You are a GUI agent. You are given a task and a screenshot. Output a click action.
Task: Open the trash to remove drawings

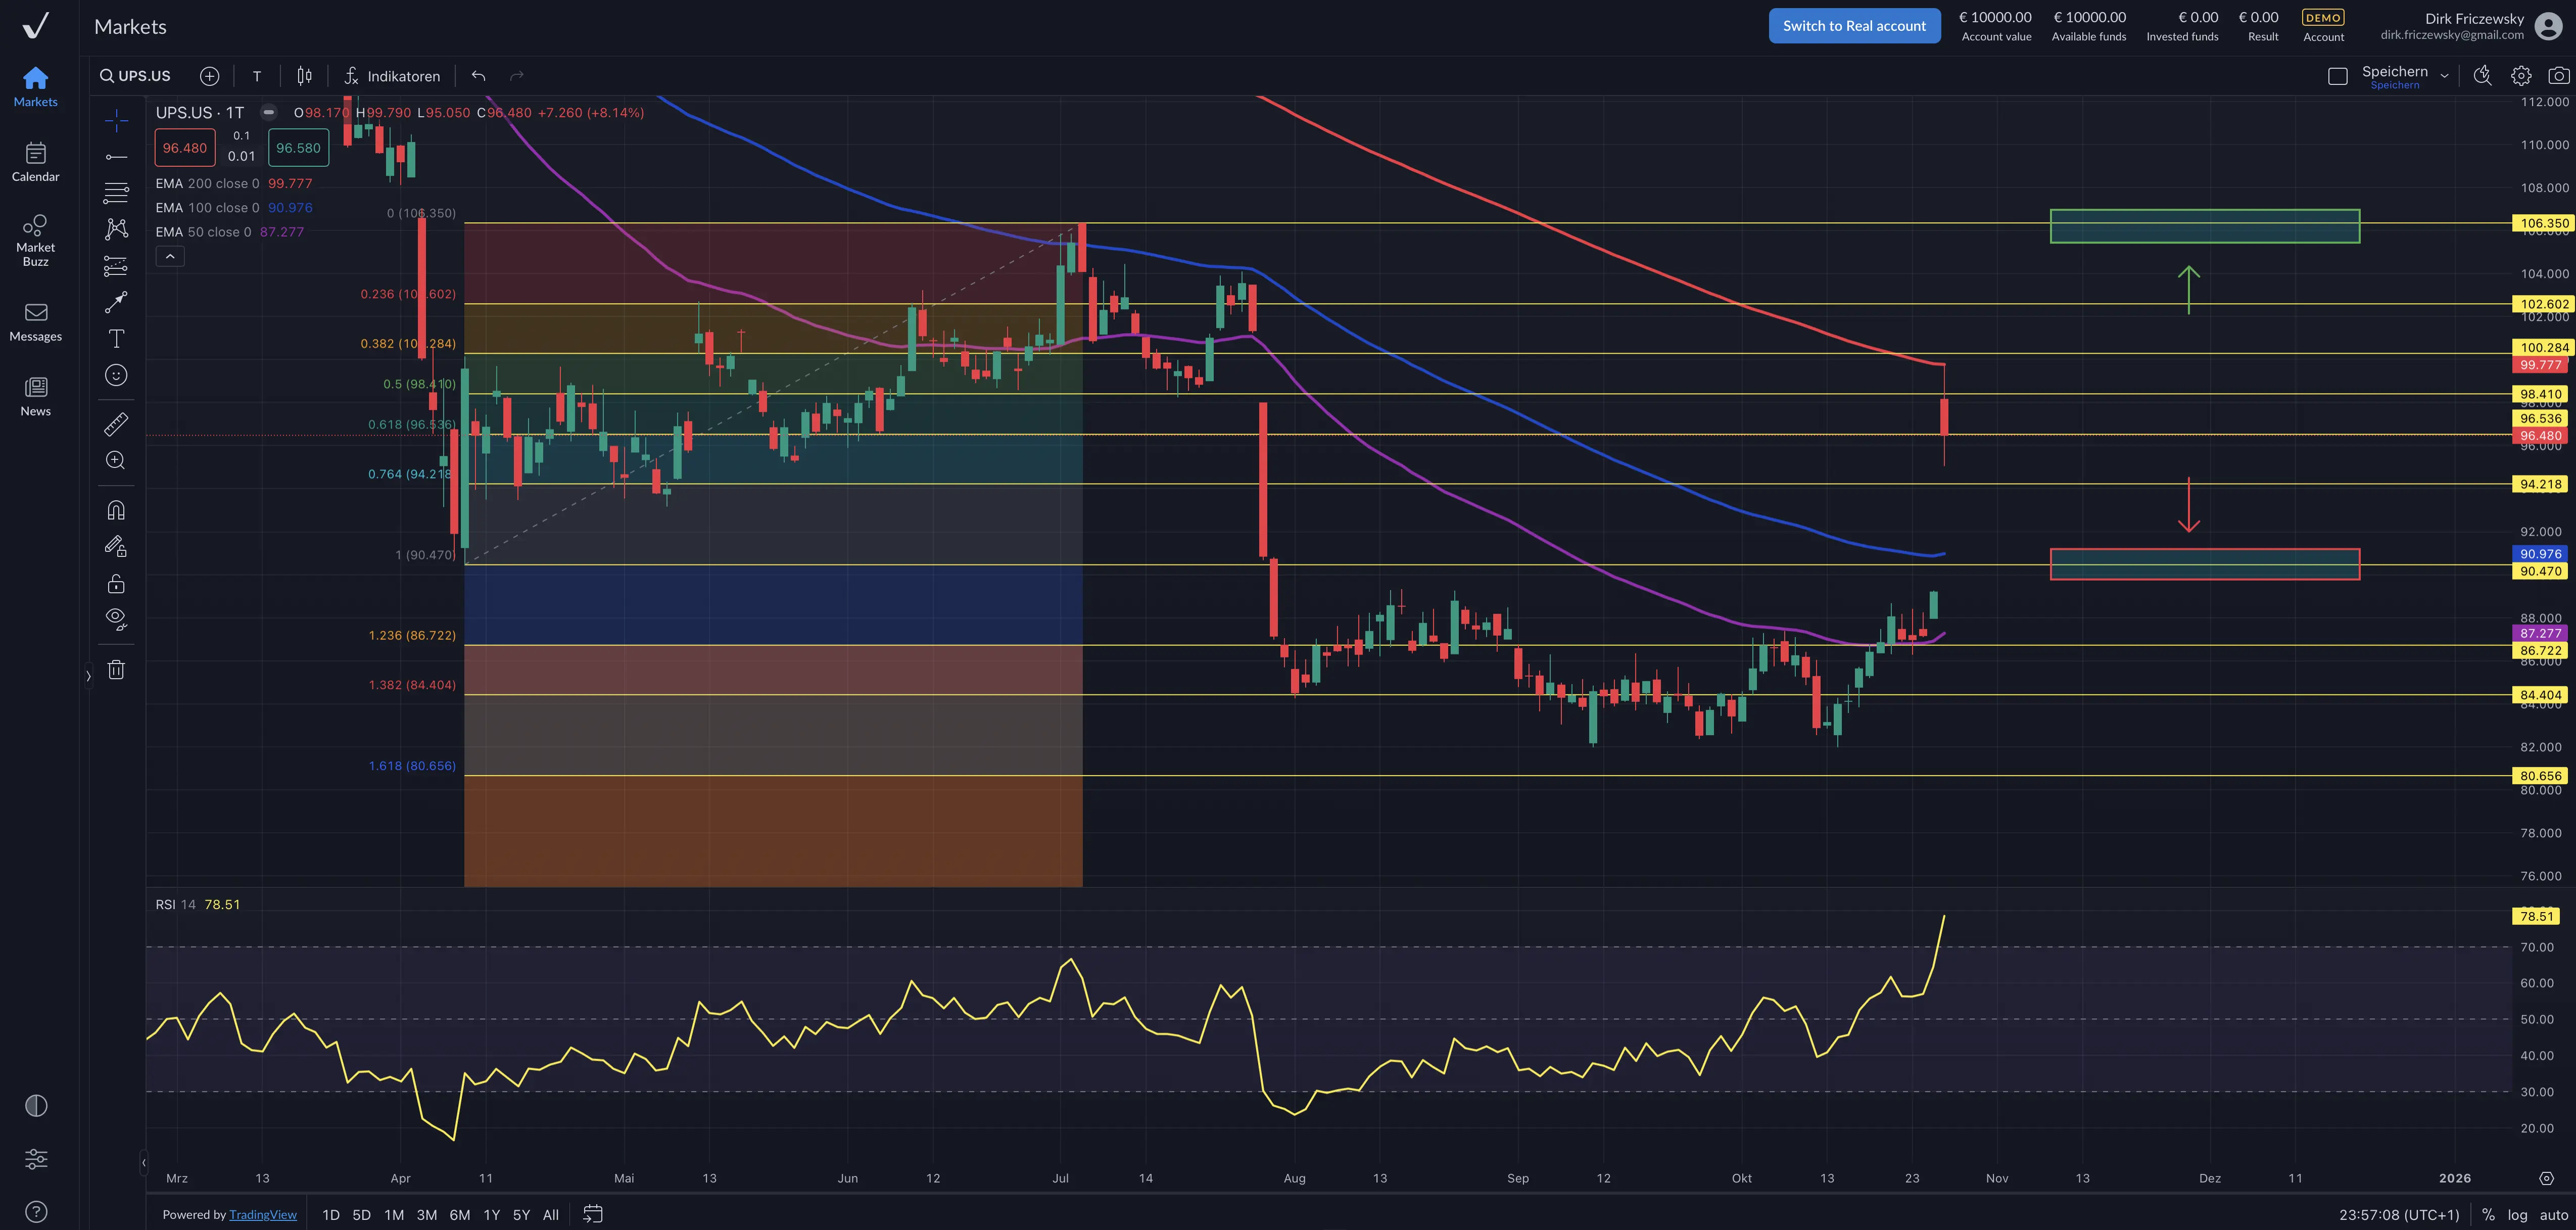116,669
